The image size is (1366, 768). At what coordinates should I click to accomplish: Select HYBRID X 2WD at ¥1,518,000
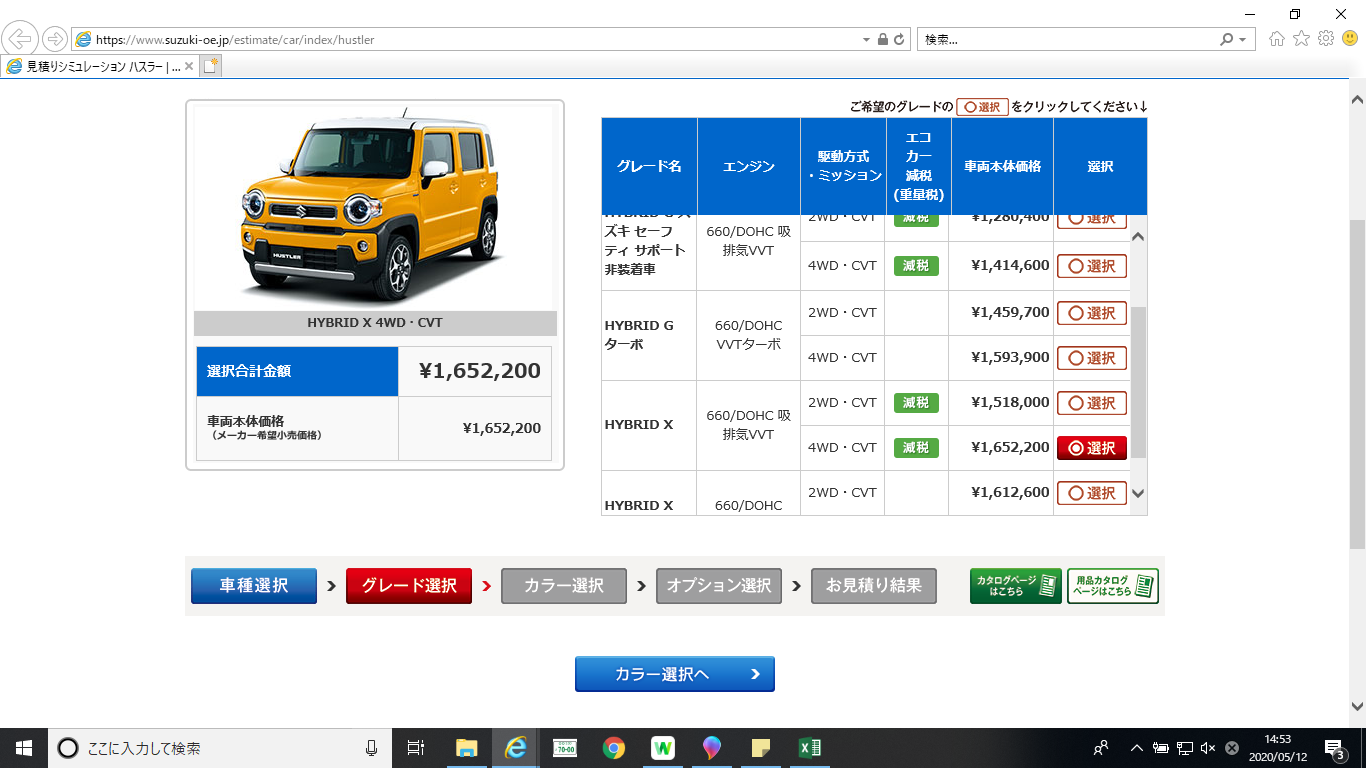click(1092, 403)
